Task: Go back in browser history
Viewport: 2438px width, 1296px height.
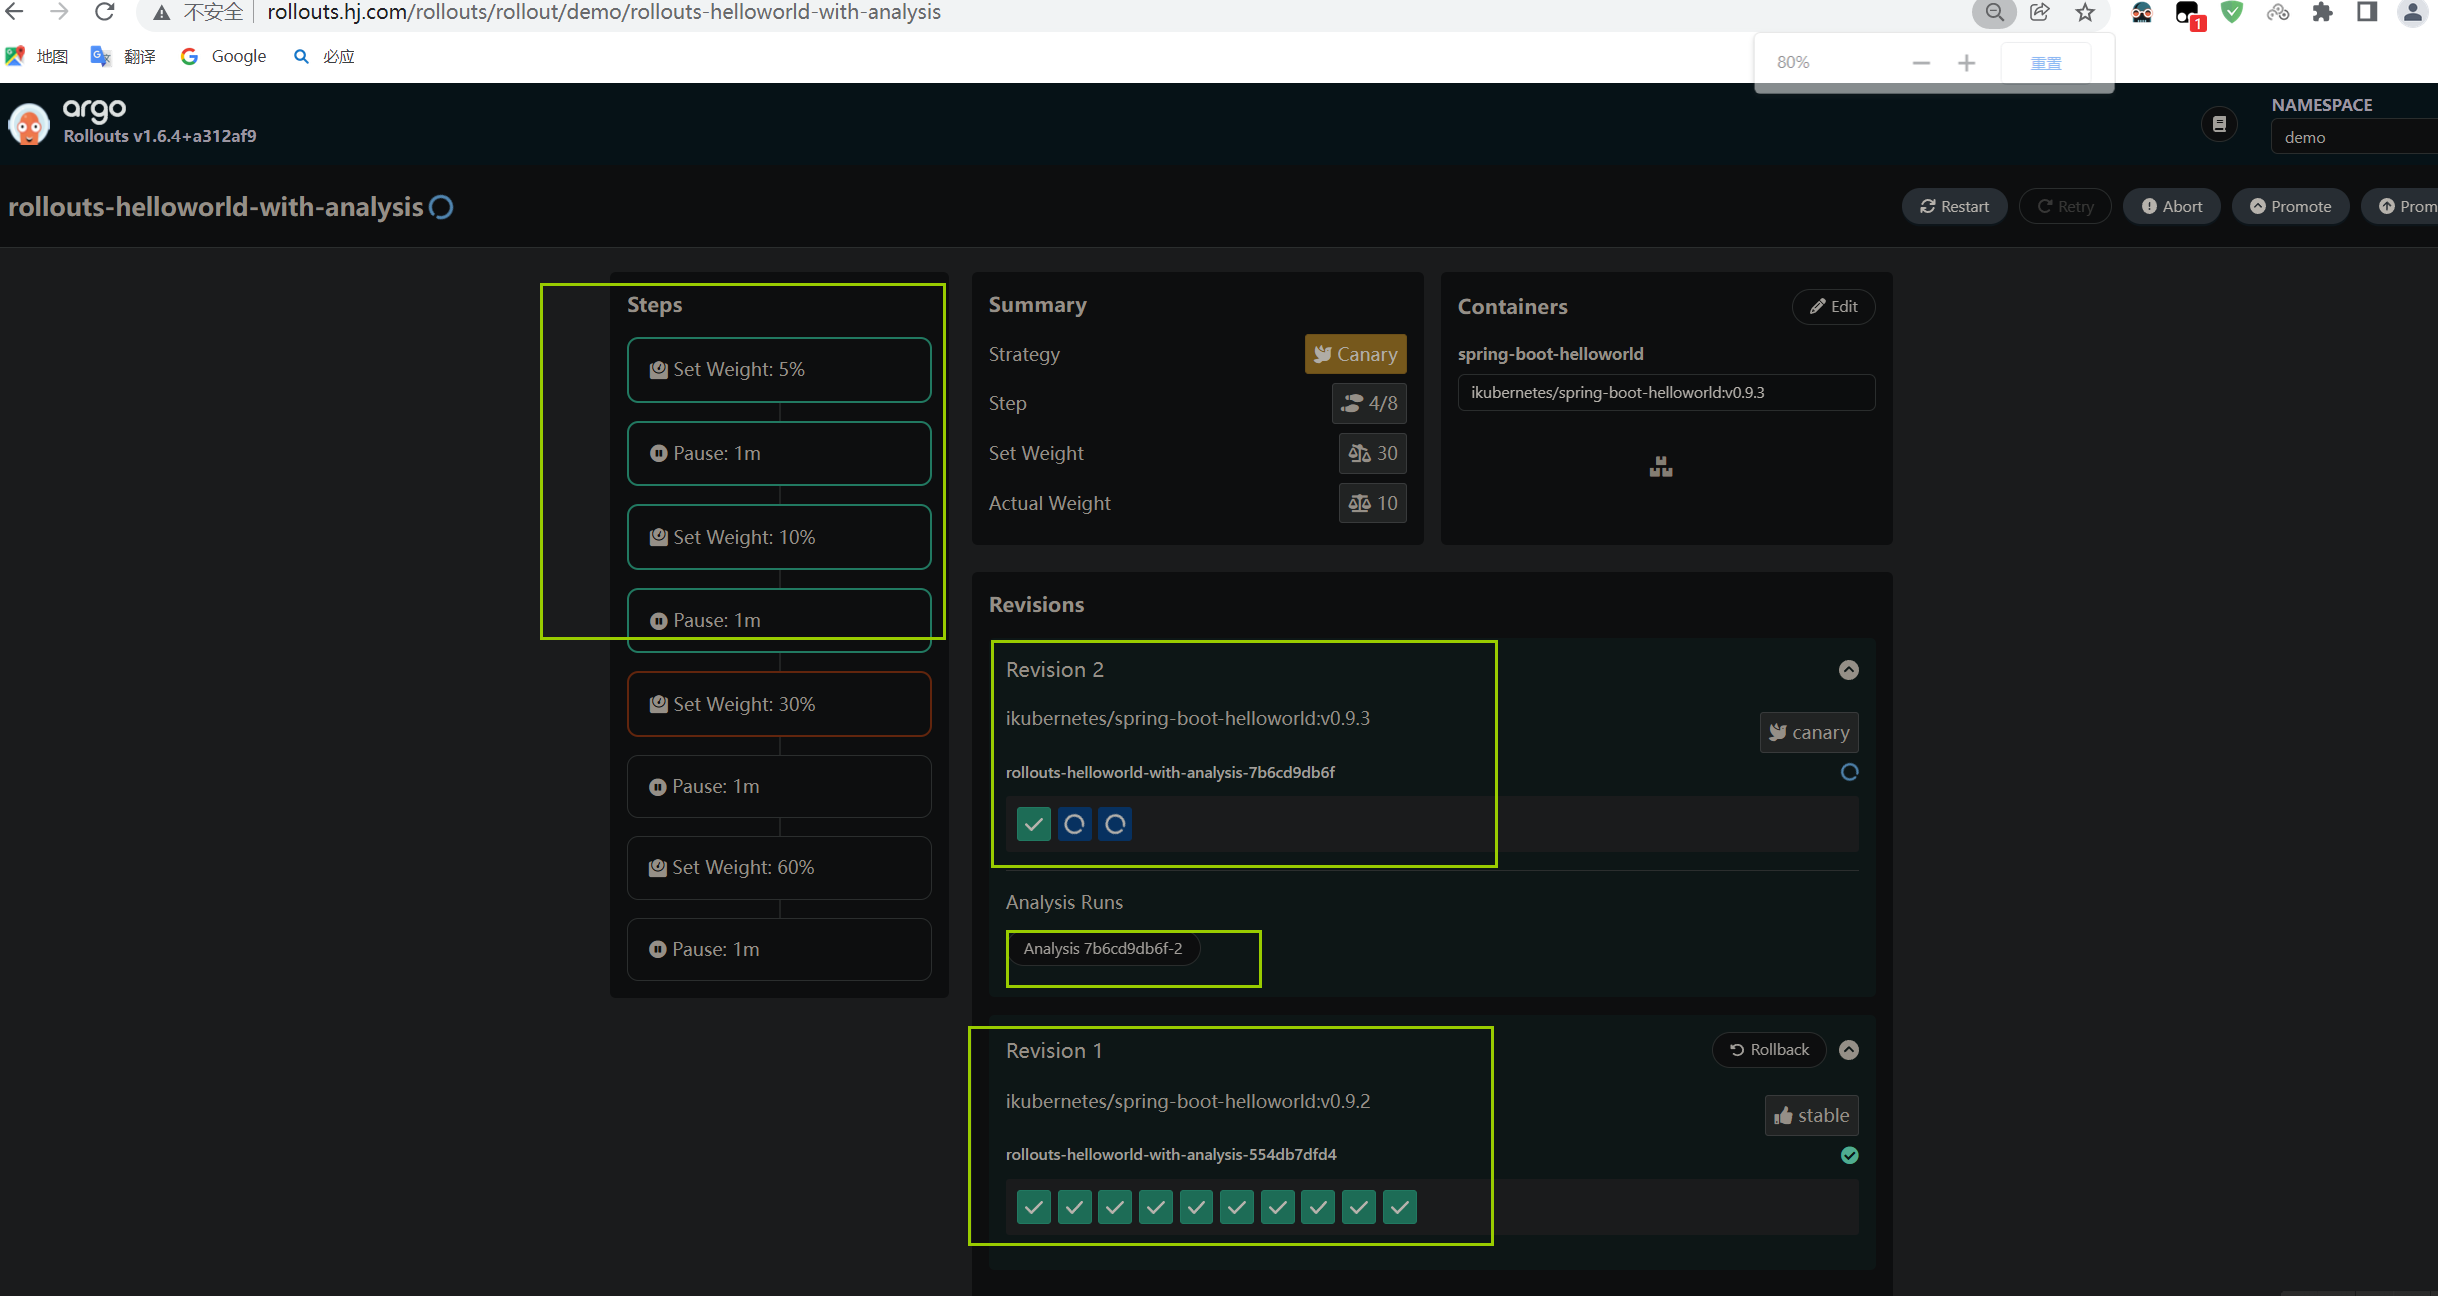Action: pos(15,12)
